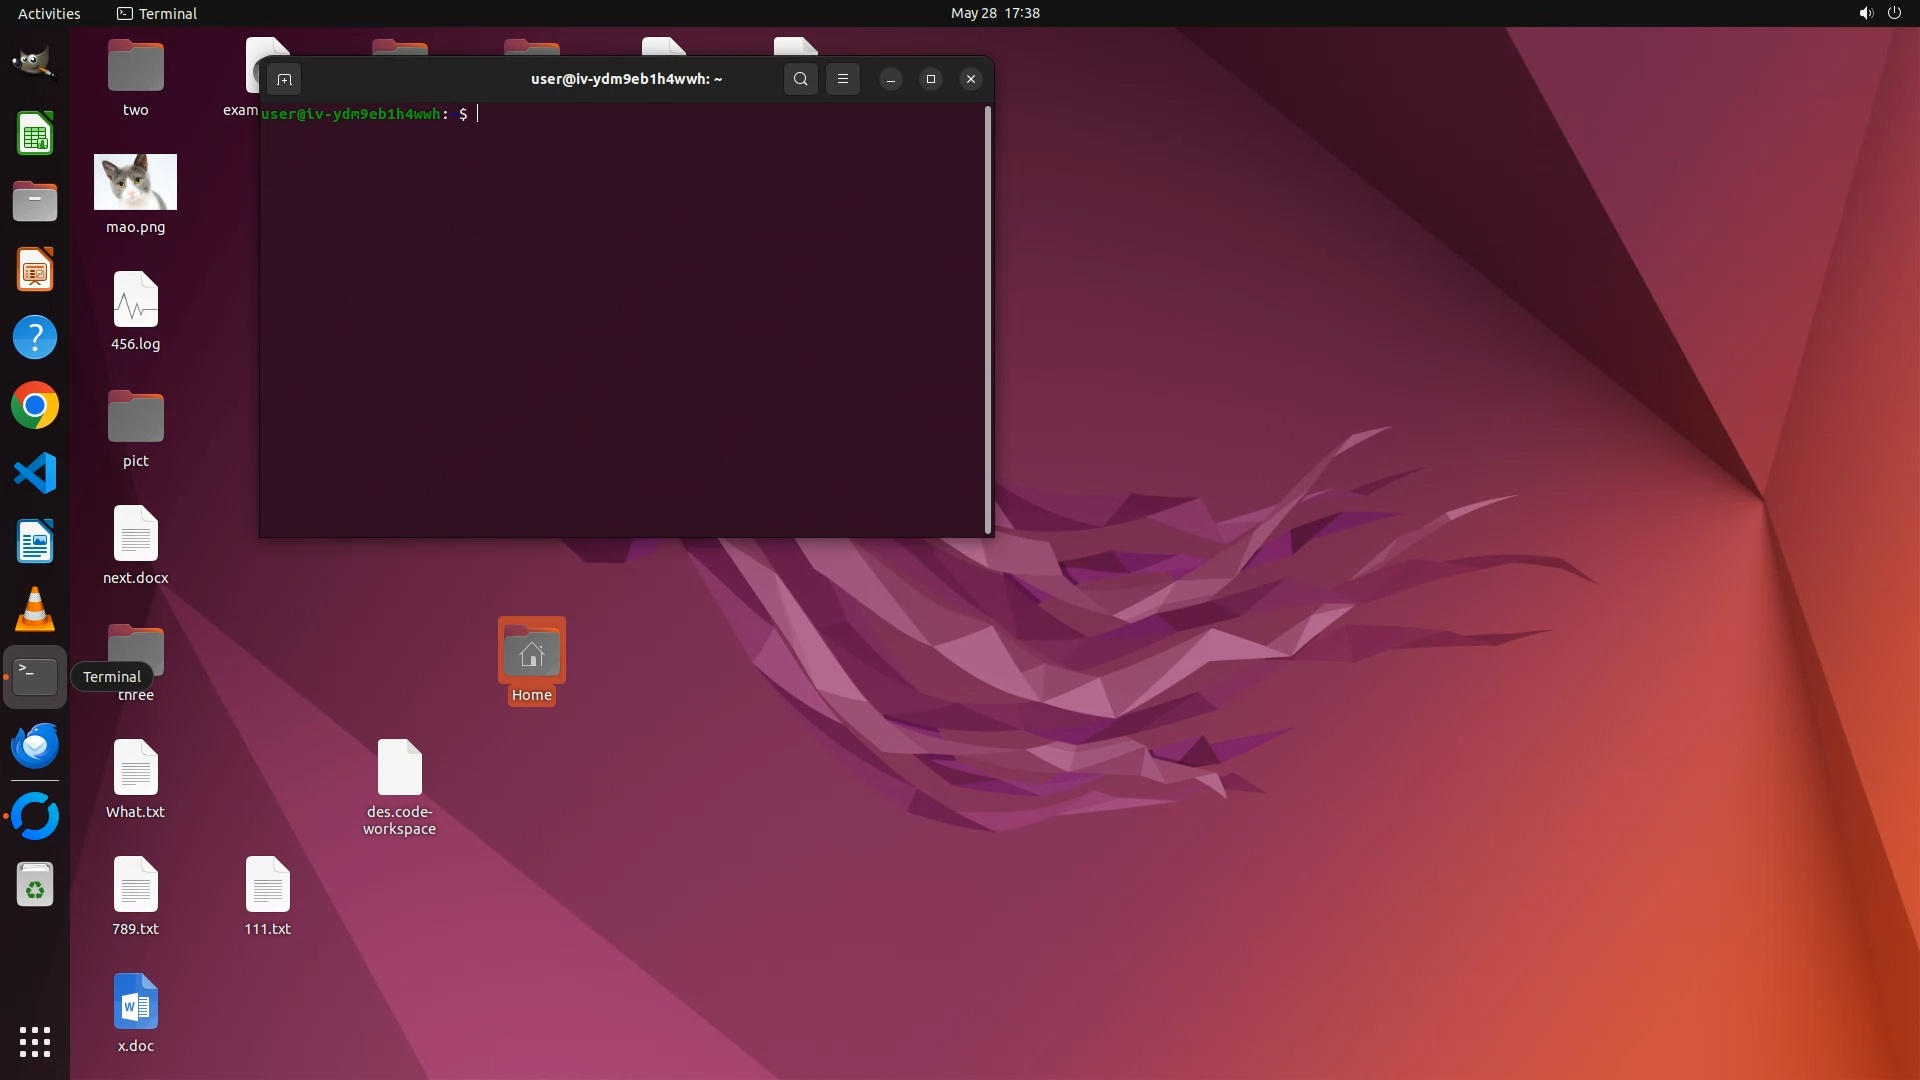Open the date and time calendar
The image size is (1920, 1080).
(x=994, y=13)
